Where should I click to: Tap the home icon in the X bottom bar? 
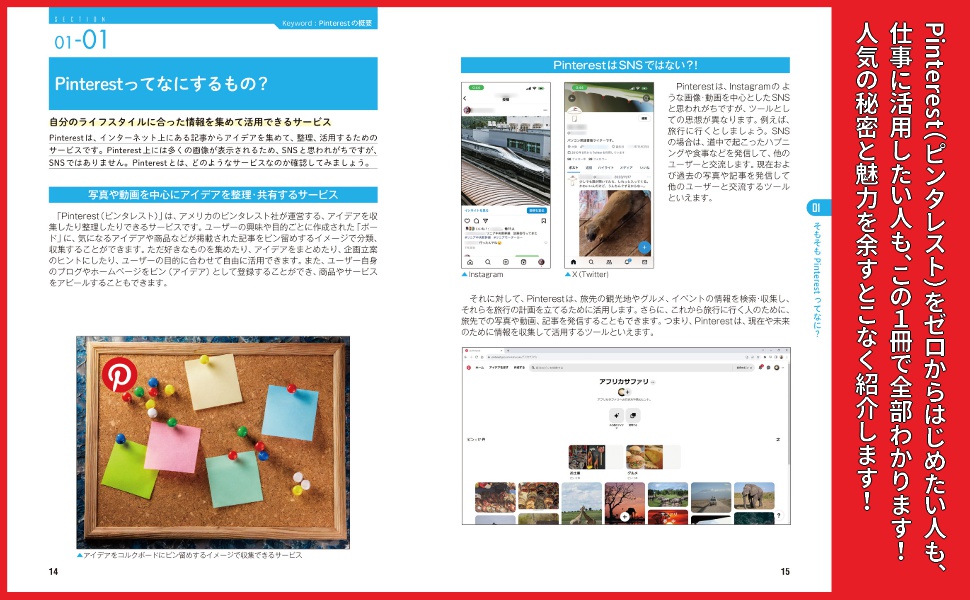(573, 262)
